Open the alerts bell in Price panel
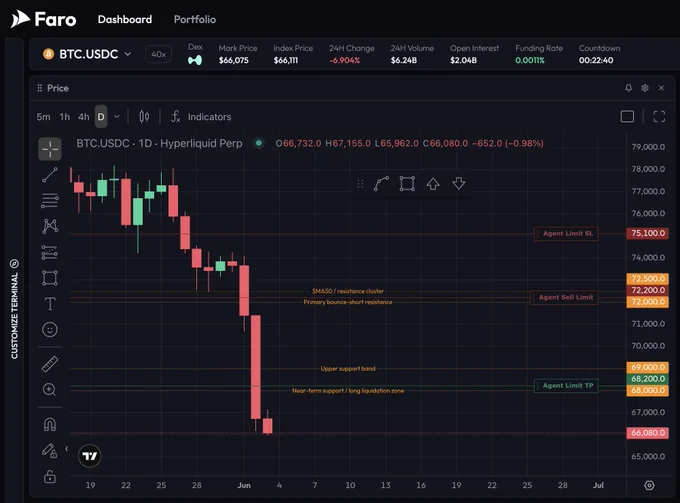Screen dimensions: 680x503 click(x=628, y=88)
